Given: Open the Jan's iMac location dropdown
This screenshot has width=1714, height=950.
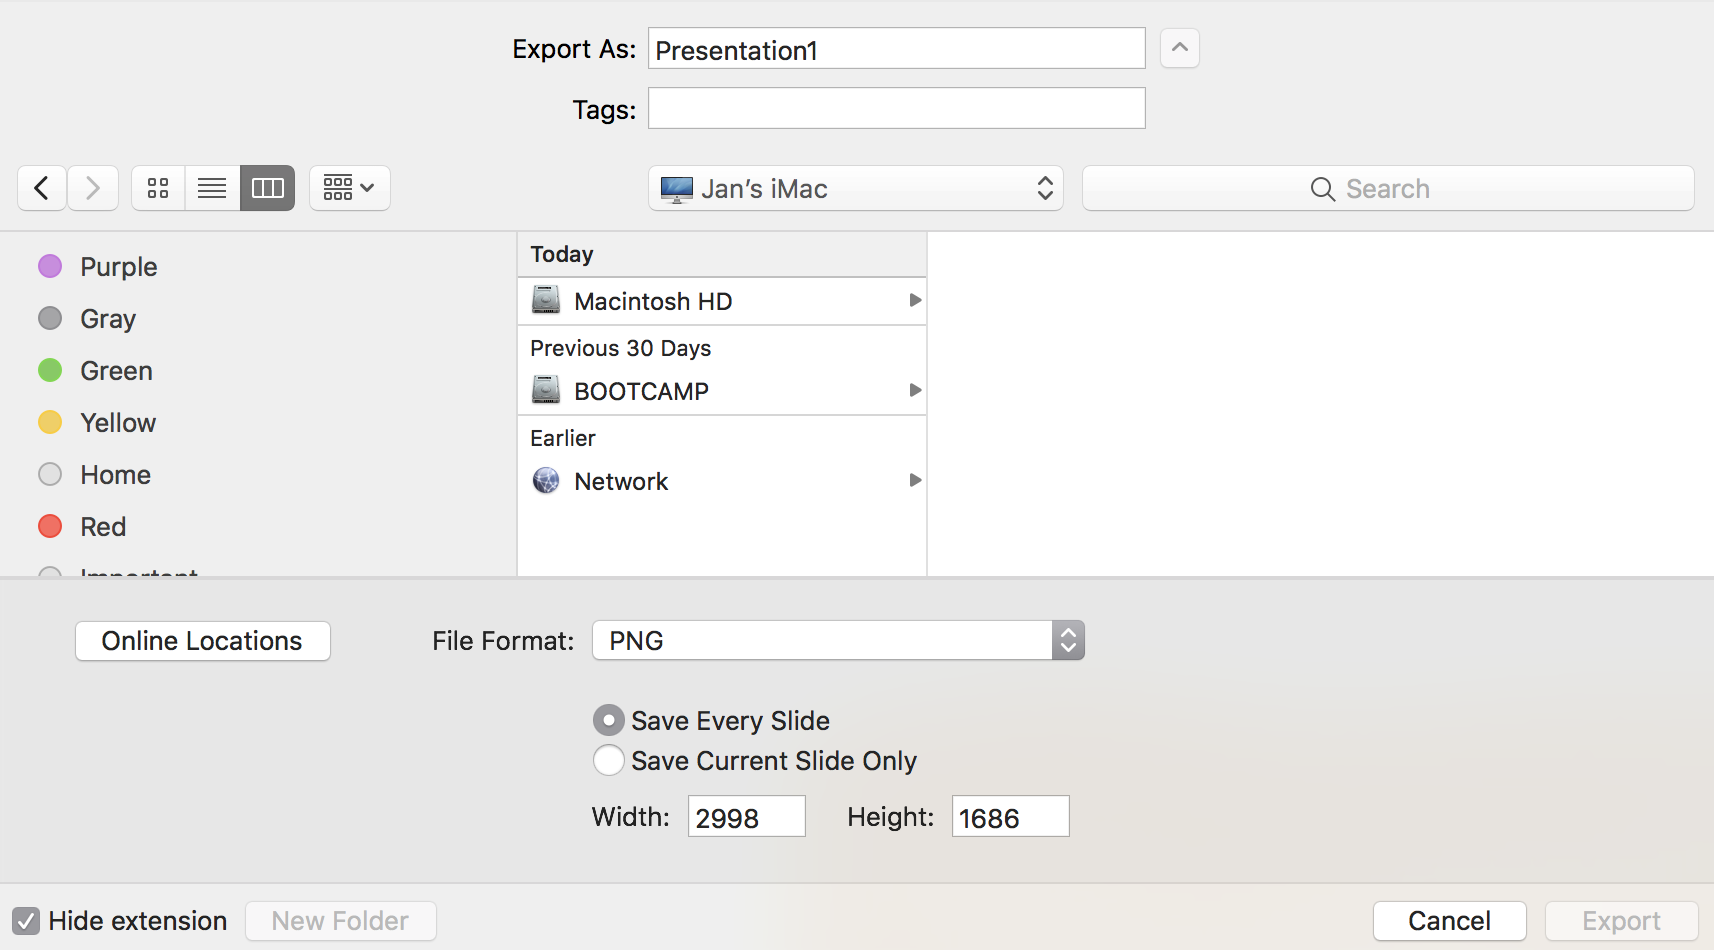Looking at the screenshot, I should [855, 188].
